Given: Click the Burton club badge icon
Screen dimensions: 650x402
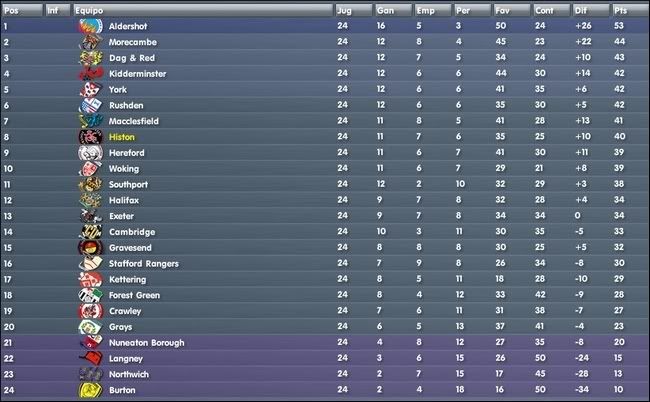Looking at the screenshot, I should pos(90,390).
